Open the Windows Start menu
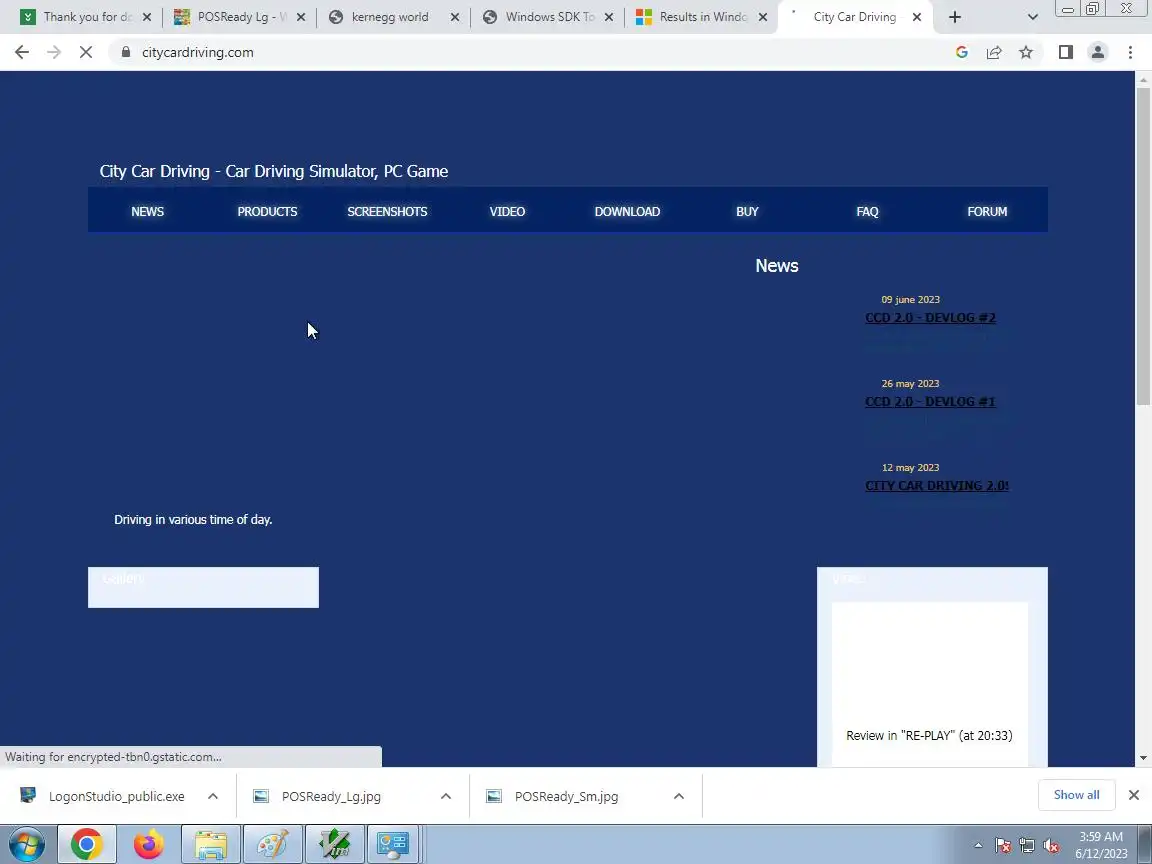The width and height of the screenshot is (1152, 864). tap(26, 844)
